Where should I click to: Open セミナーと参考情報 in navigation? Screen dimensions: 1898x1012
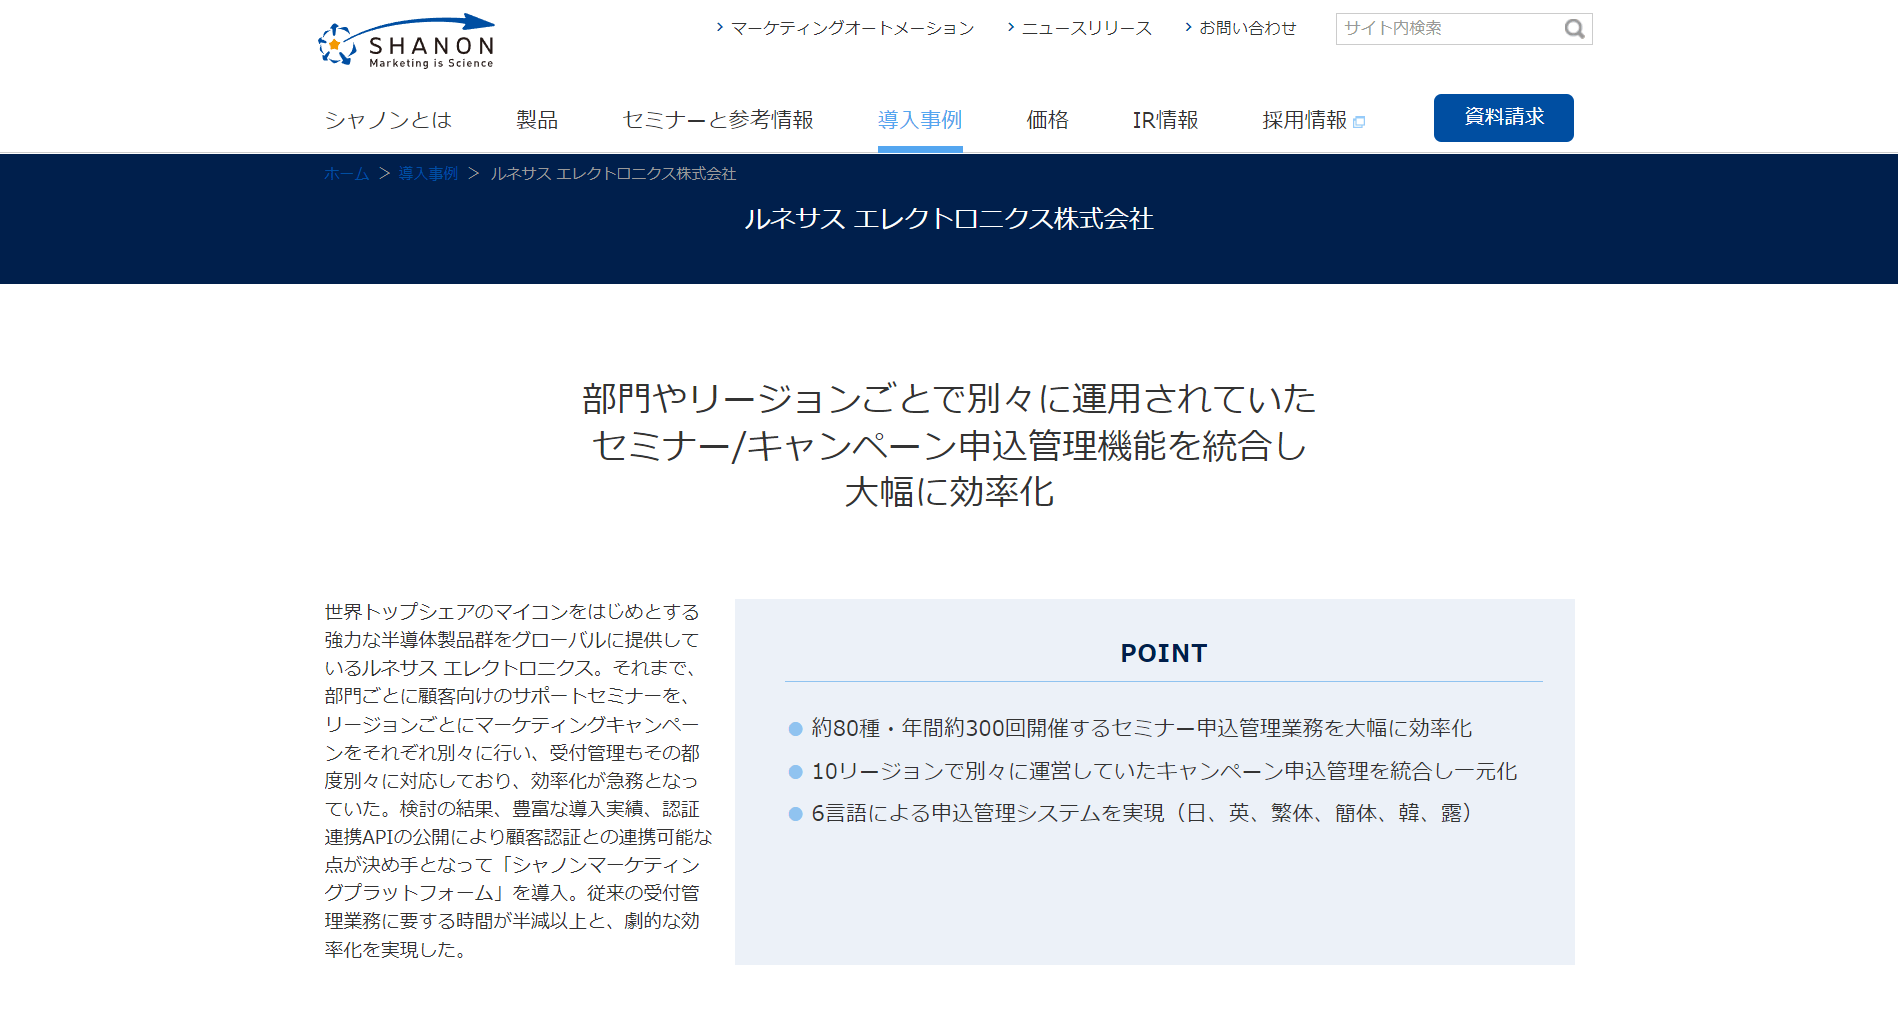pyautogui.click(x=718, y=120)
